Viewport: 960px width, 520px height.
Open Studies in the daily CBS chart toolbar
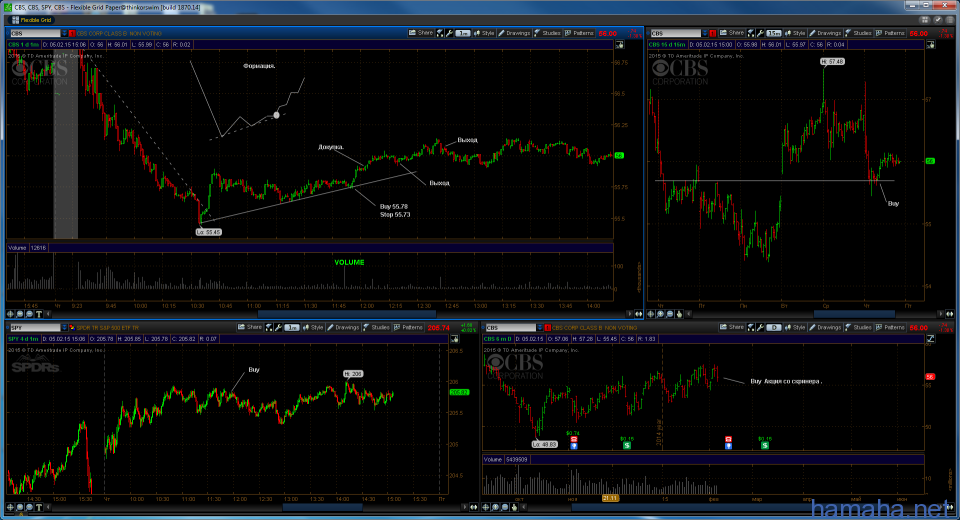click(858, 328)
